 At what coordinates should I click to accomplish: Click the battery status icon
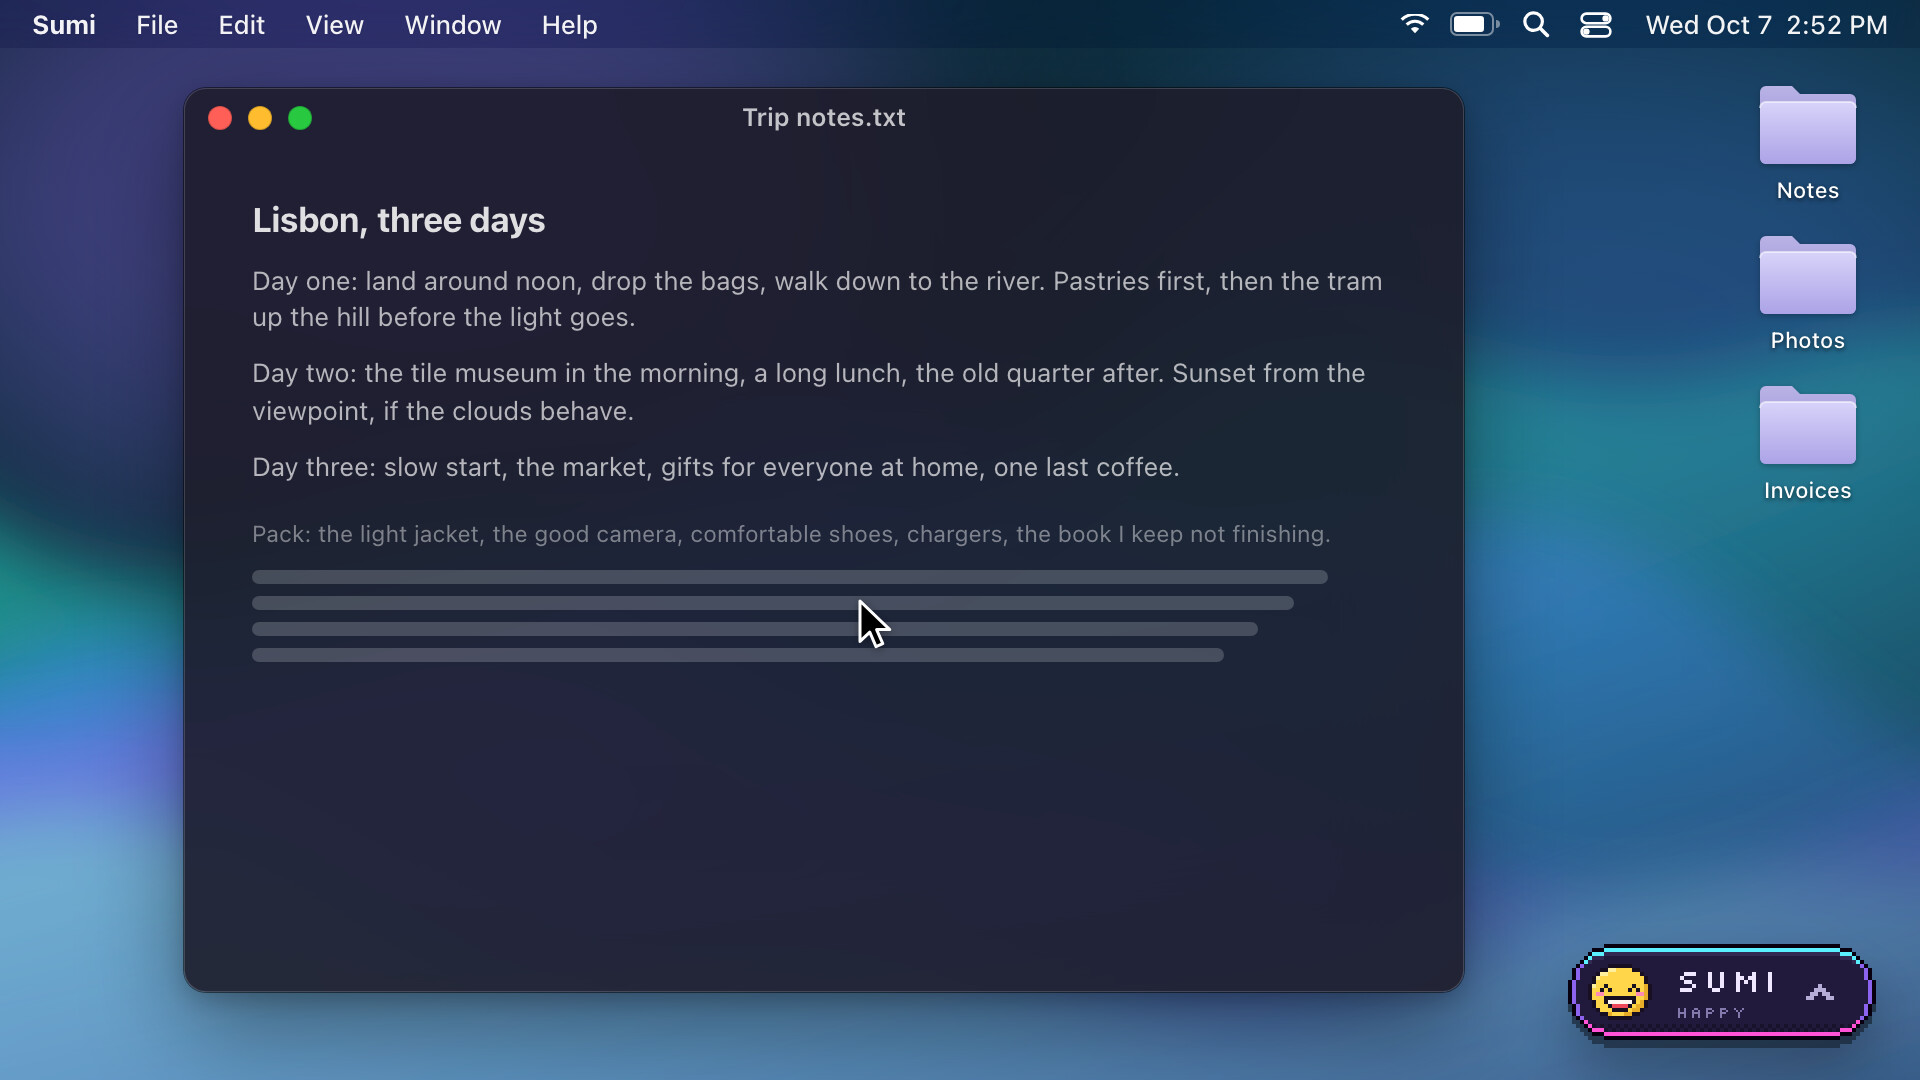(x=1475, y=24)
